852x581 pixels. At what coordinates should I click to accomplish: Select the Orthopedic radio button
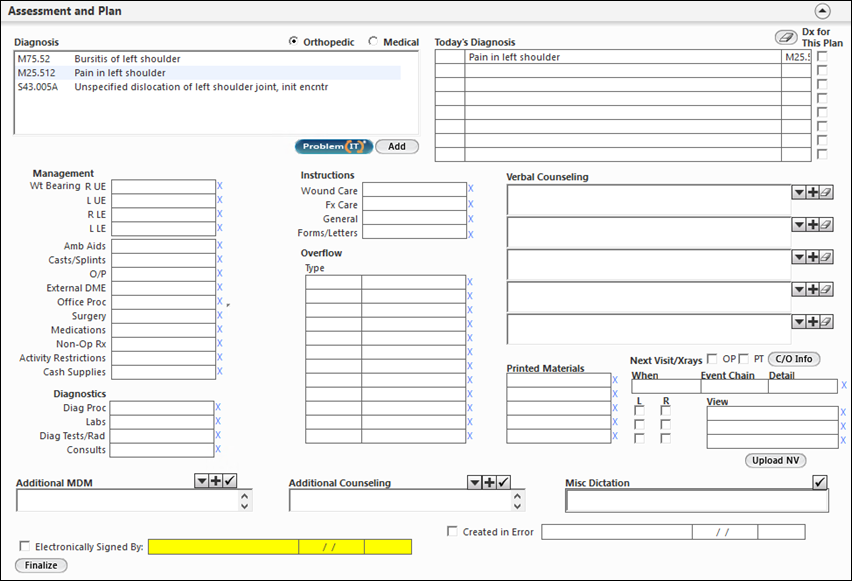point(293,41)
